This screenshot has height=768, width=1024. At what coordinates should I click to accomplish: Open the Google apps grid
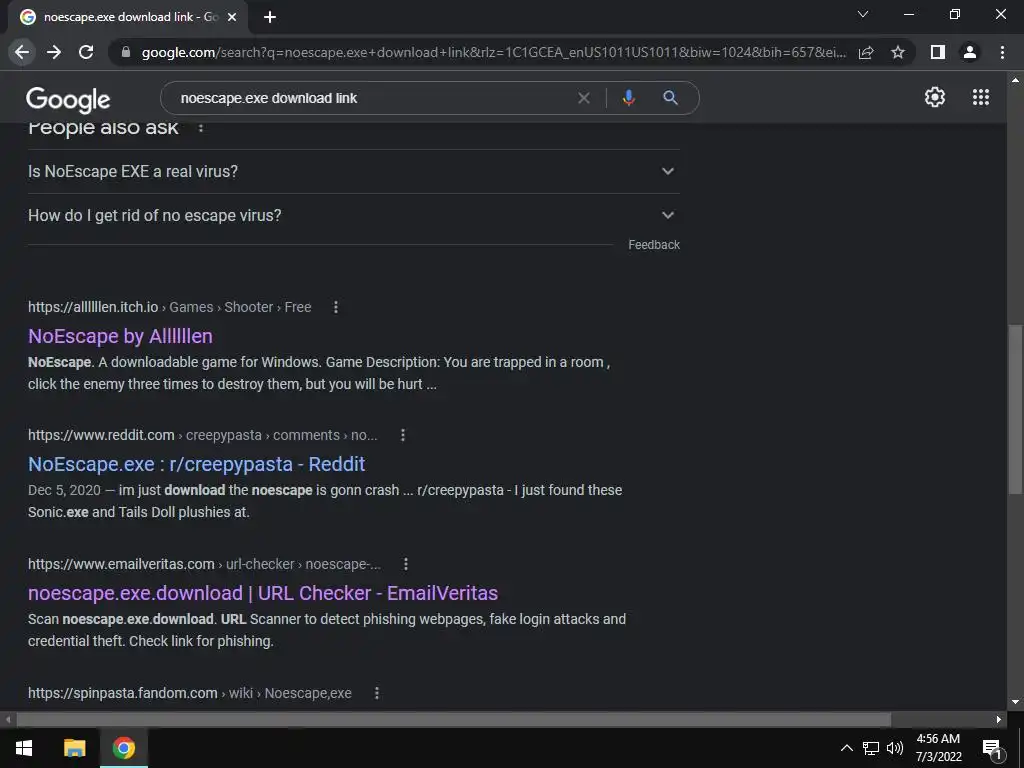click(x=980, y=97)
